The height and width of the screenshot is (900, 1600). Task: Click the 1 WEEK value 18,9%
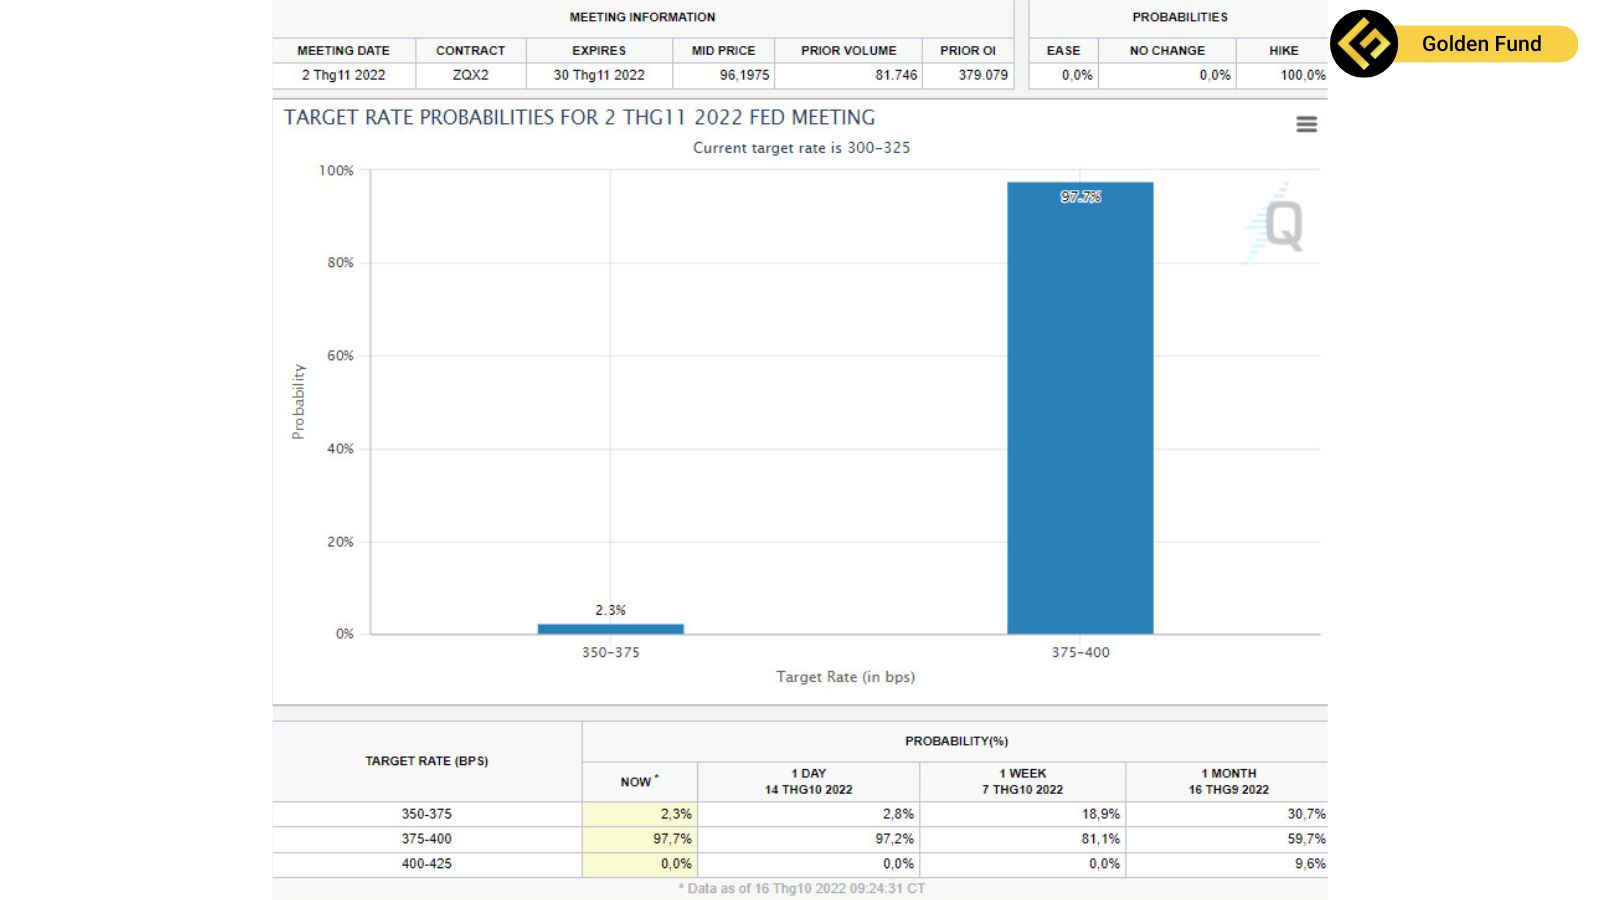click(1100, 814)
